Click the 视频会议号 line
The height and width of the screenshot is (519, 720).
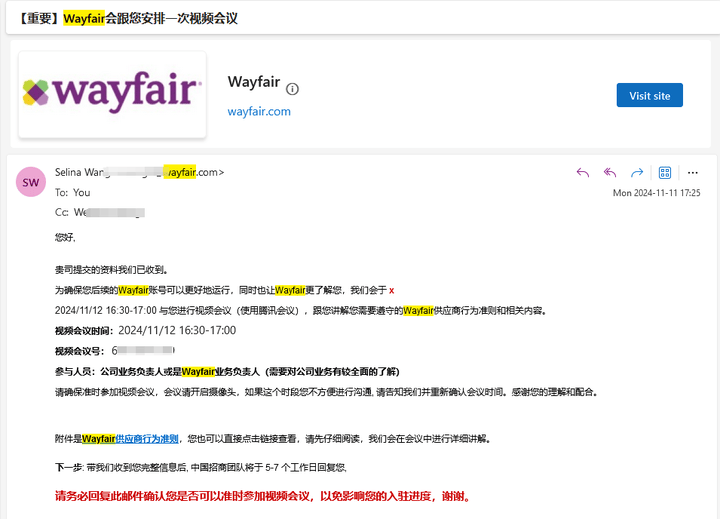point(114,351)
